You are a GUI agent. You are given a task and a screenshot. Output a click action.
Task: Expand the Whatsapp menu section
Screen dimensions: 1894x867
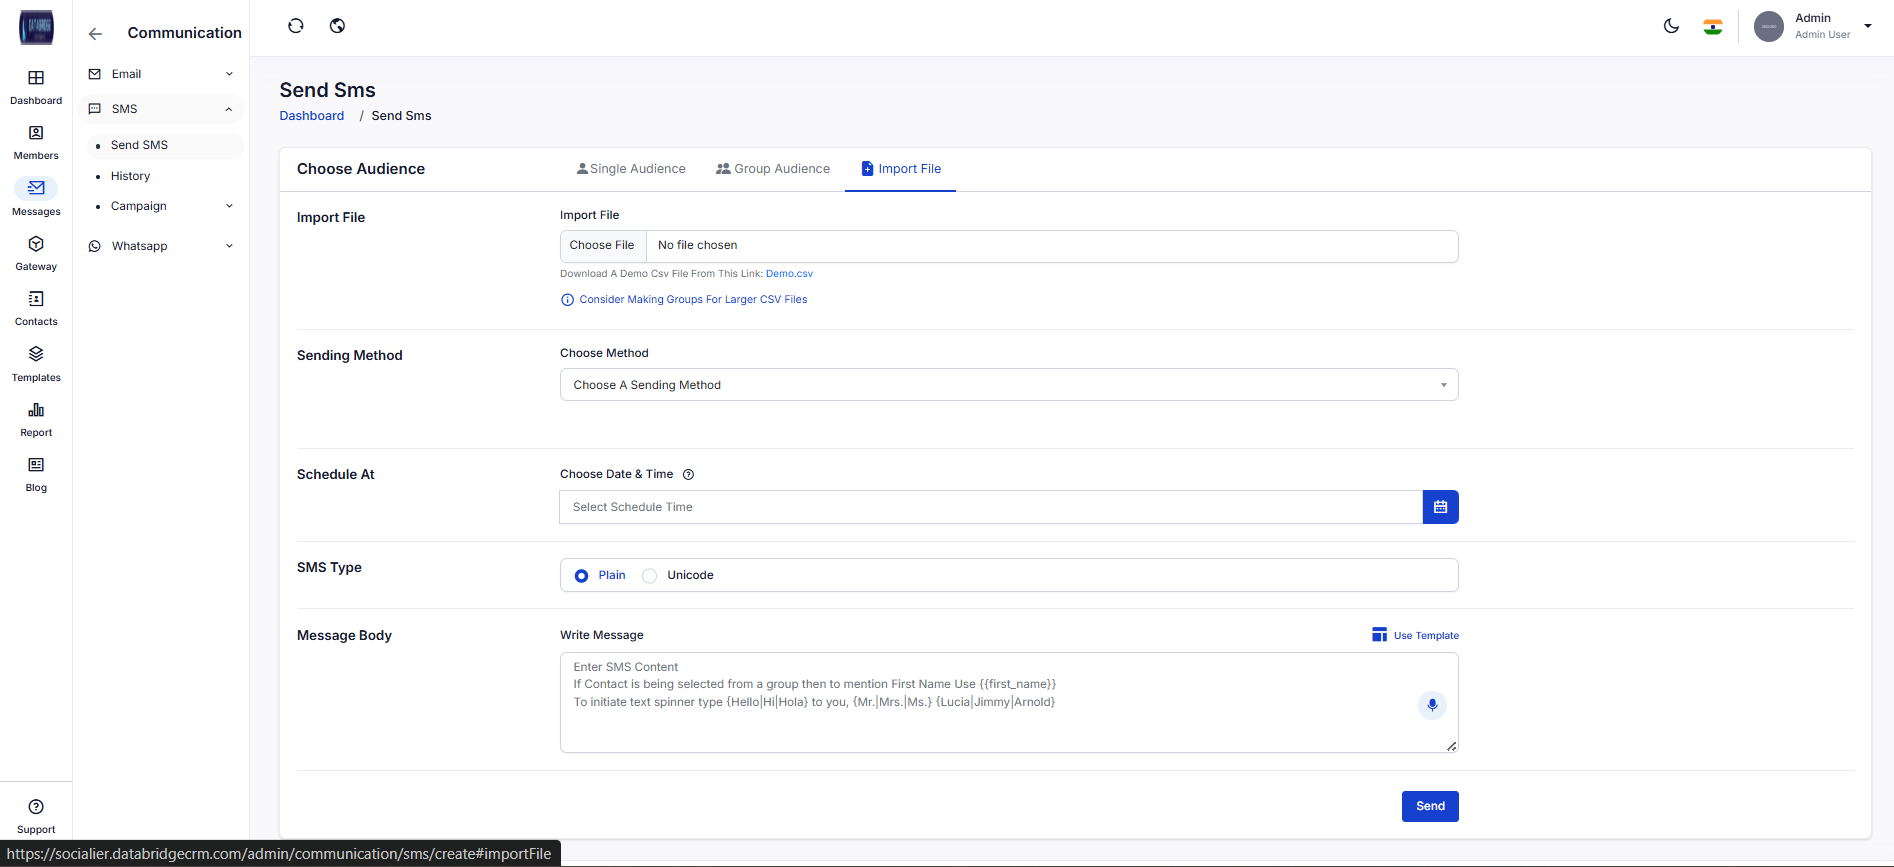point(161,246)
